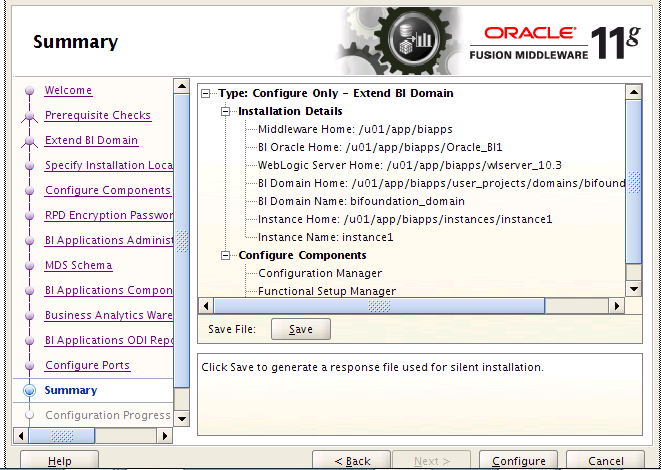Collapse the Installation Details node

click(x=226, y=112)
